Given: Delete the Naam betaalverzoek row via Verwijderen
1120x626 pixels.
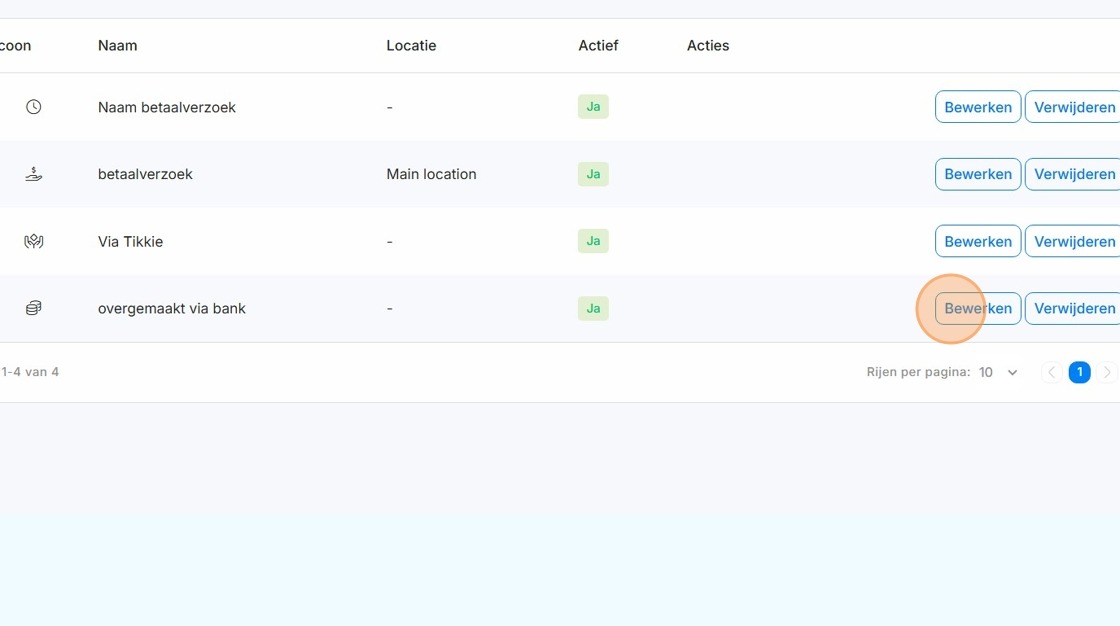Looking at the screenshot, I should pyautogui.click(x=1074, y=107).
